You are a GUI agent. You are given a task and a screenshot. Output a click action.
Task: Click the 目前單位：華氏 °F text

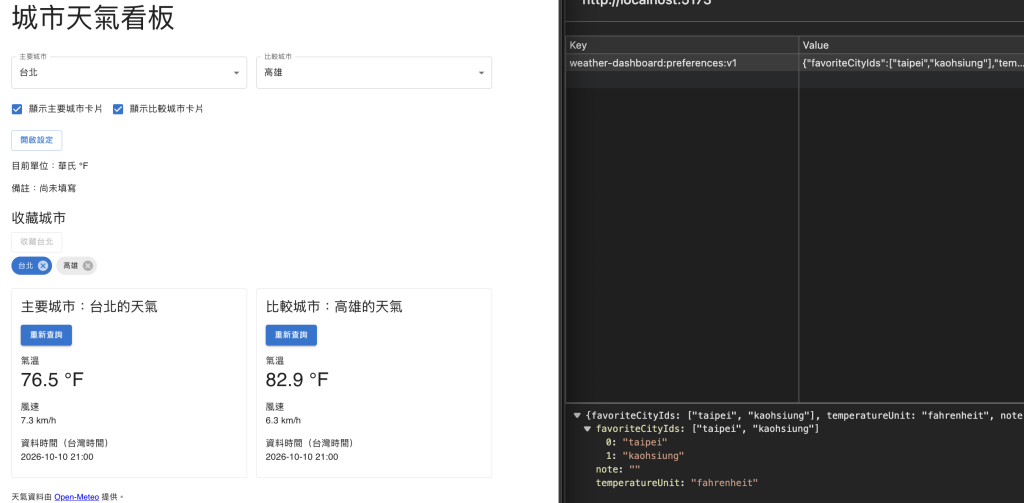pyautogui.click(x=50, y=166)
